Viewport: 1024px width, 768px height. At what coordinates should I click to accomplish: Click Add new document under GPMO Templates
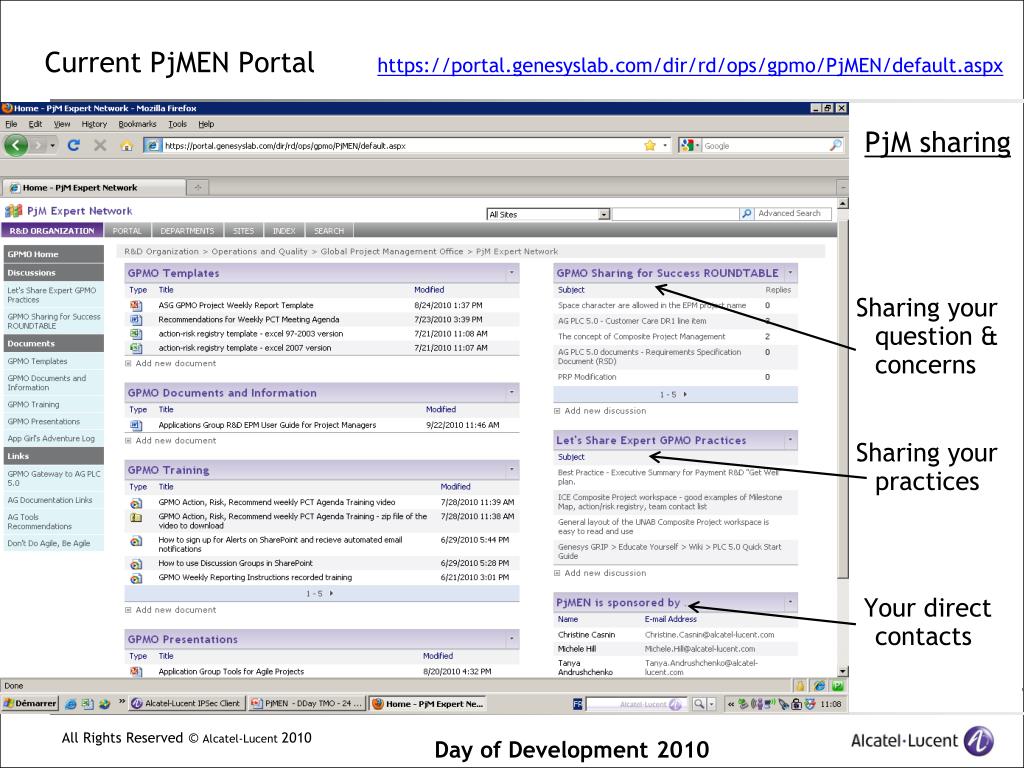176,363
